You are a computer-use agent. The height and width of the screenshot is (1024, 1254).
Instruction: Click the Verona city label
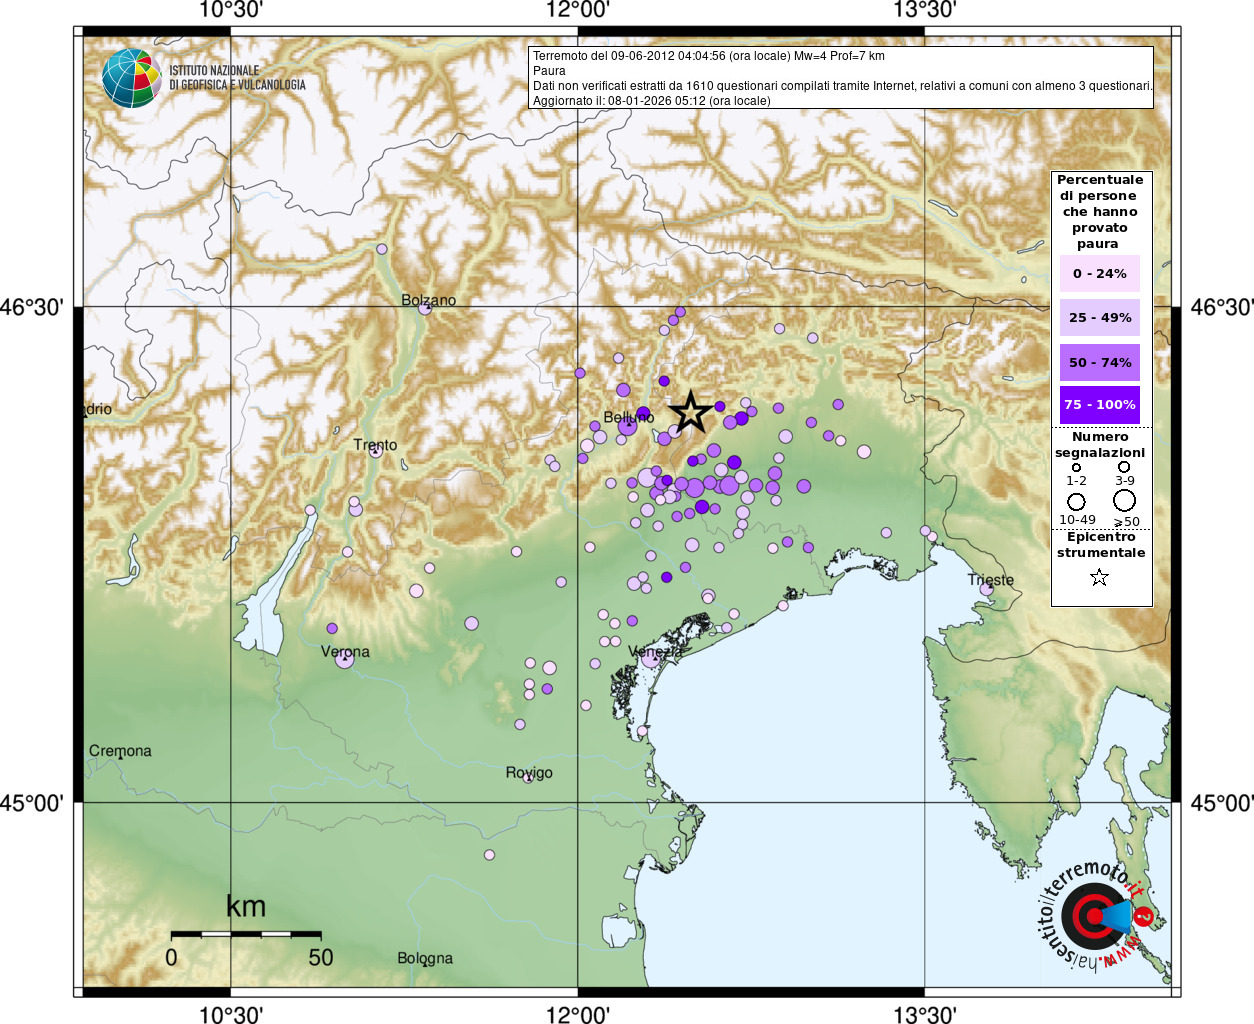[x=345, y=652]
